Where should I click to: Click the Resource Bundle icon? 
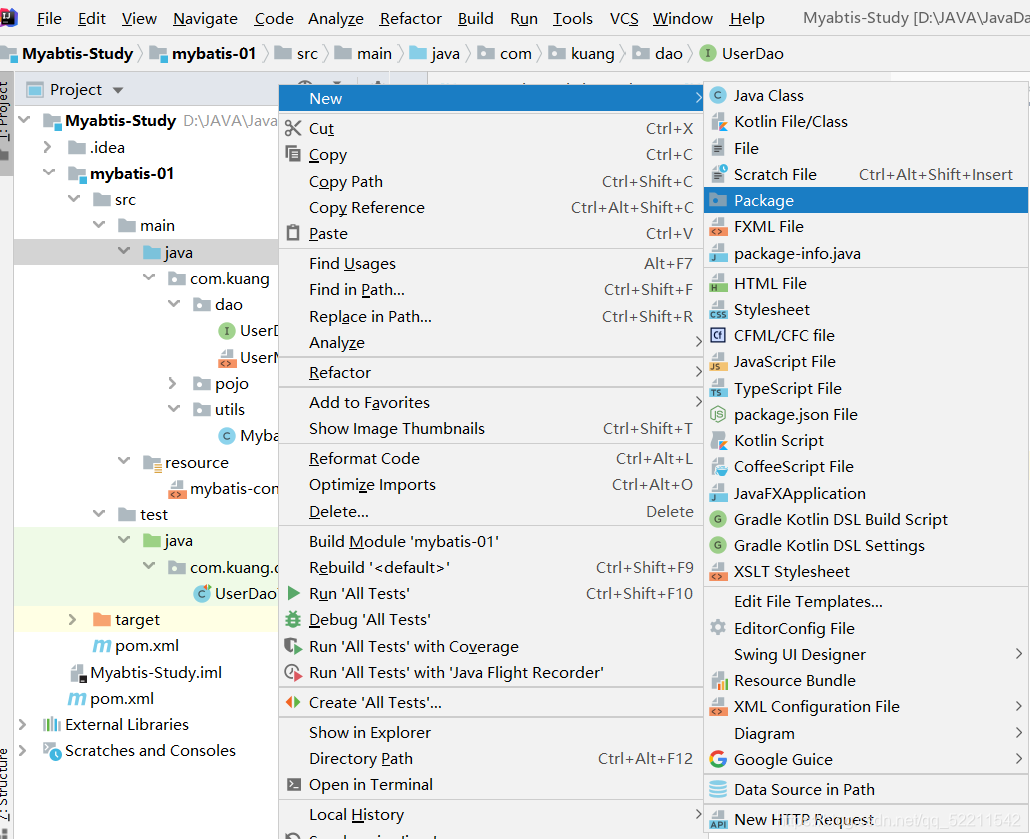(719, 681)
